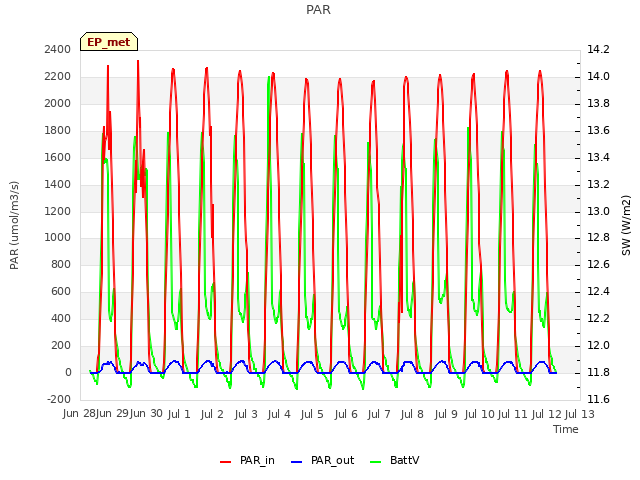This screenshot has width=640, height=480.
Task: Click the PAR_in legend entry
Action: tap(247, 460)
